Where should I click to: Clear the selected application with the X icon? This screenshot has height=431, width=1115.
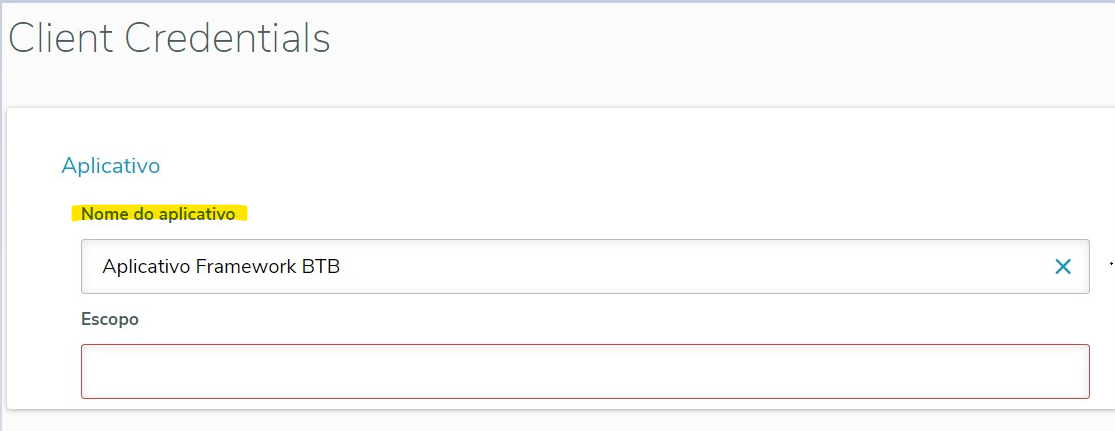click(1062, 267)
